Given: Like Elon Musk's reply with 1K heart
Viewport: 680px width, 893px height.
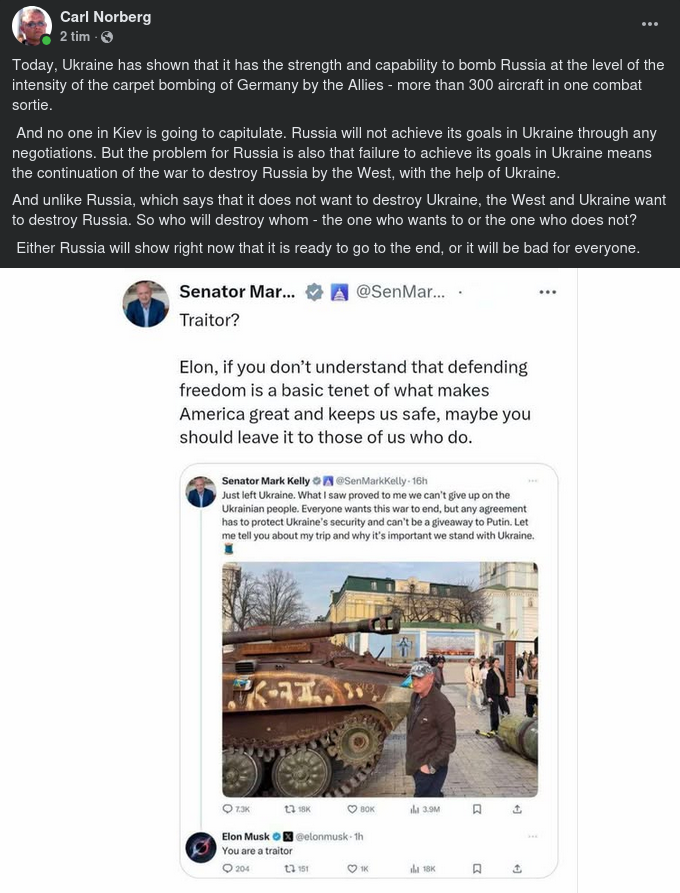Looking at the screenshot, I should point(352,869).
